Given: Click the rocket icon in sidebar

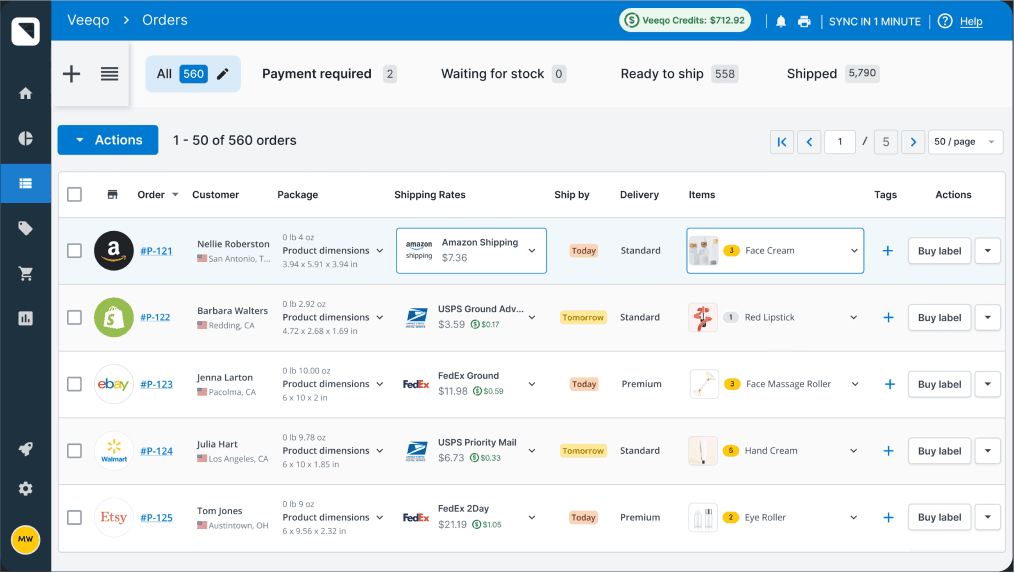Looking at the screenshot, I should 26,449.
